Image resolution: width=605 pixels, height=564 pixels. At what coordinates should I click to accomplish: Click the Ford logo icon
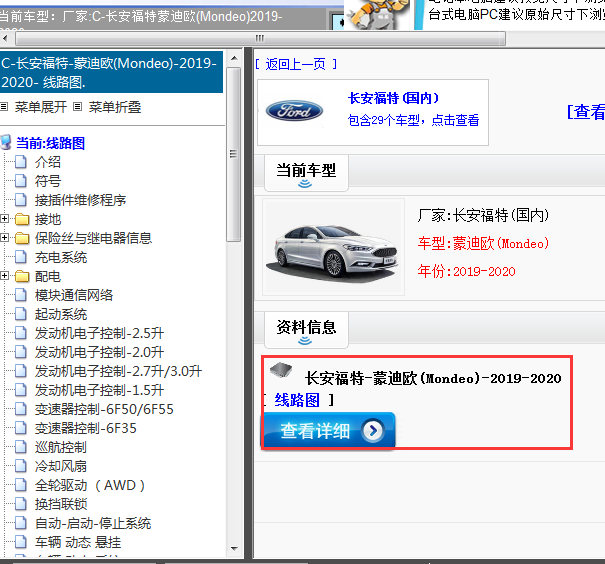coord(294,111)
